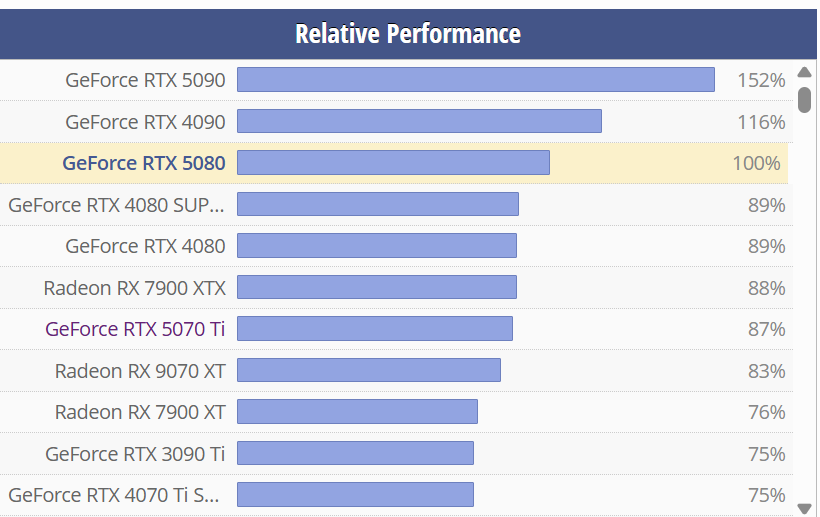Viewport: 820px width, 517px height.
Task: Click the Relative Performance header
Action: [x=408, y=33]
